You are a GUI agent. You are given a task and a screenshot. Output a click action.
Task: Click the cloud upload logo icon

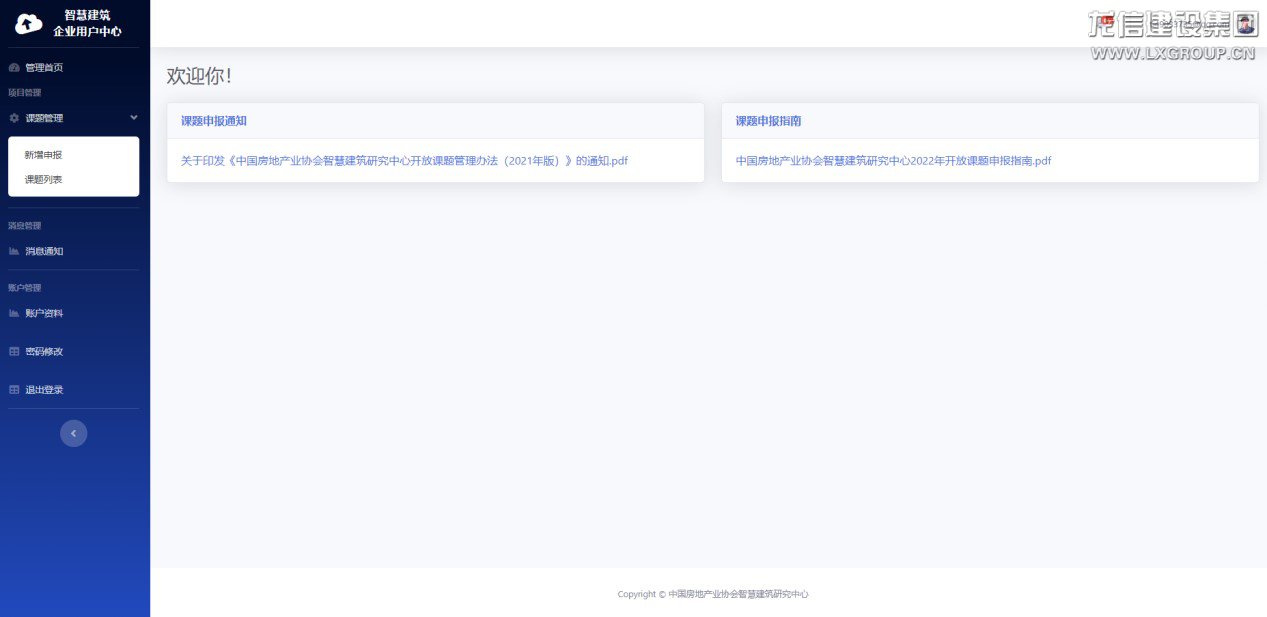[x=29, y=23]
